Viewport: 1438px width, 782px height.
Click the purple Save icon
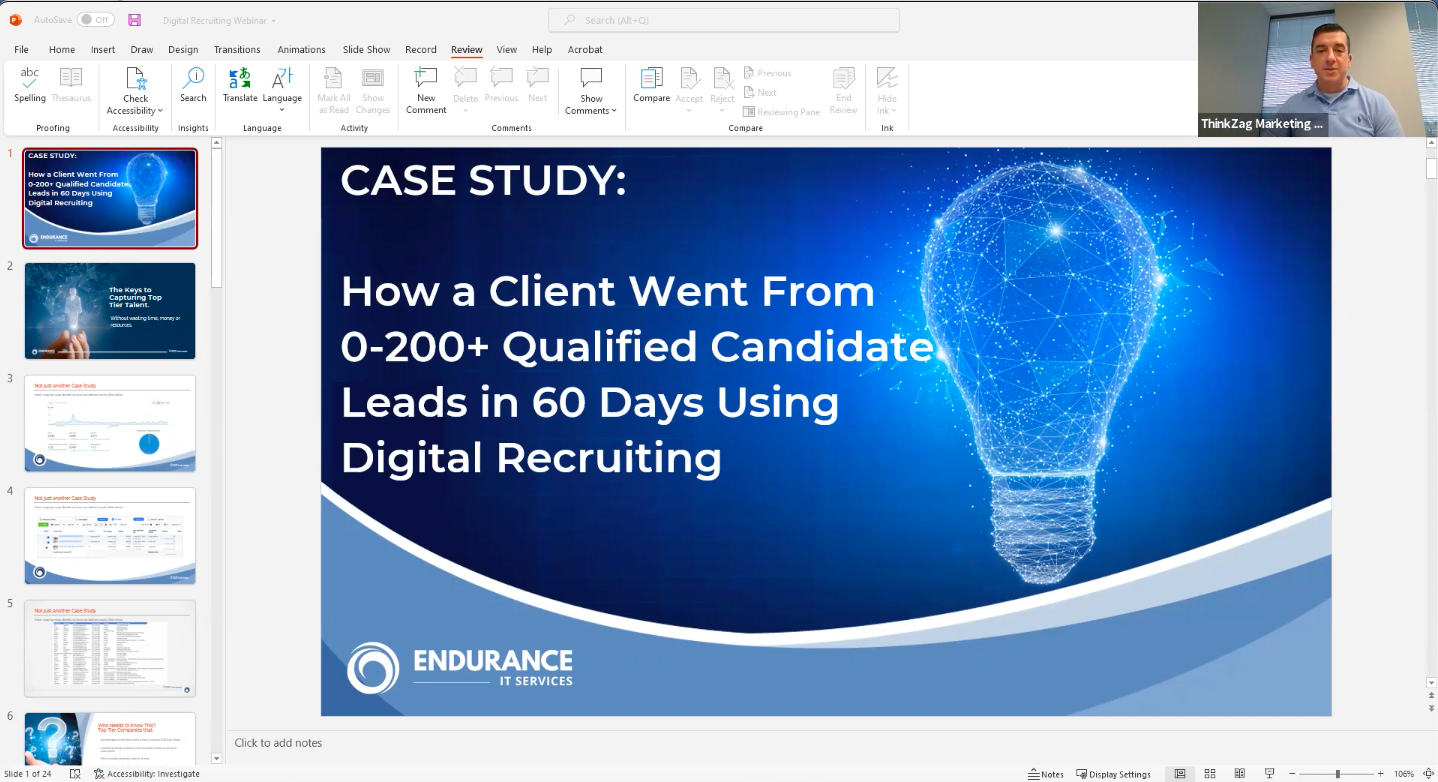[135, 20]
